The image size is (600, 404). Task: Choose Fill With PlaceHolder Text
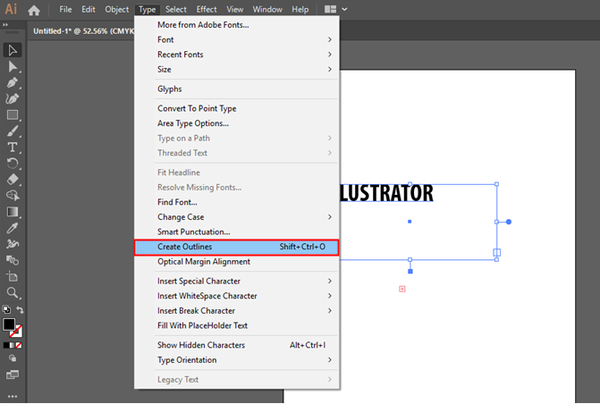click(236, 326)
